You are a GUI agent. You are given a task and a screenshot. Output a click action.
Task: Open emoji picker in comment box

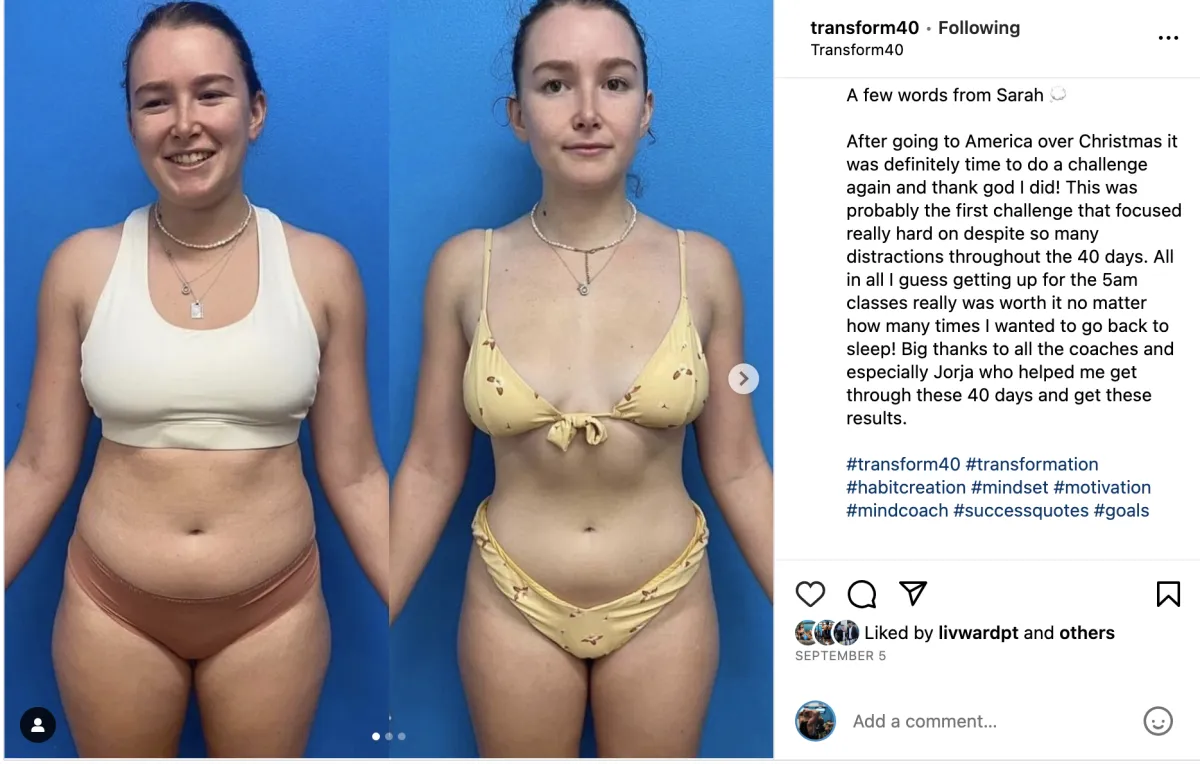[x=1158, y=721]
